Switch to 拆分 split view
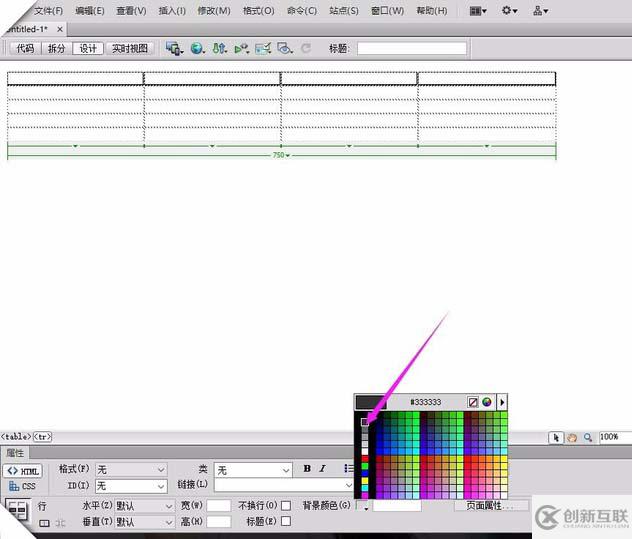This screenshot has height=539, width=632. (56, 49)
